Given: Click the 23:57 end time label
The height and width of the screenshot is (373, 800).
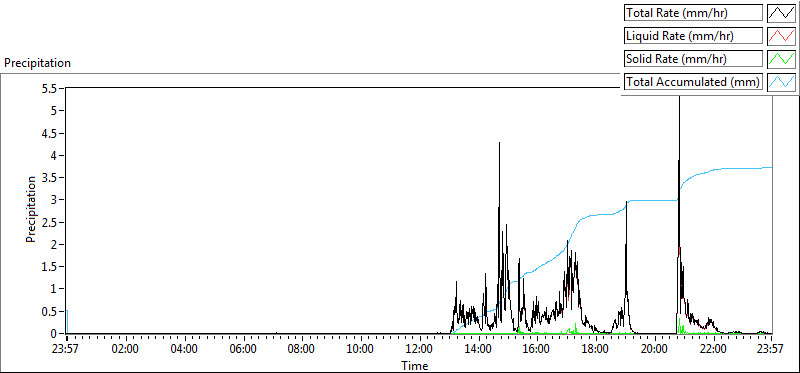Looking at the screenshot, I should (770, 350).
